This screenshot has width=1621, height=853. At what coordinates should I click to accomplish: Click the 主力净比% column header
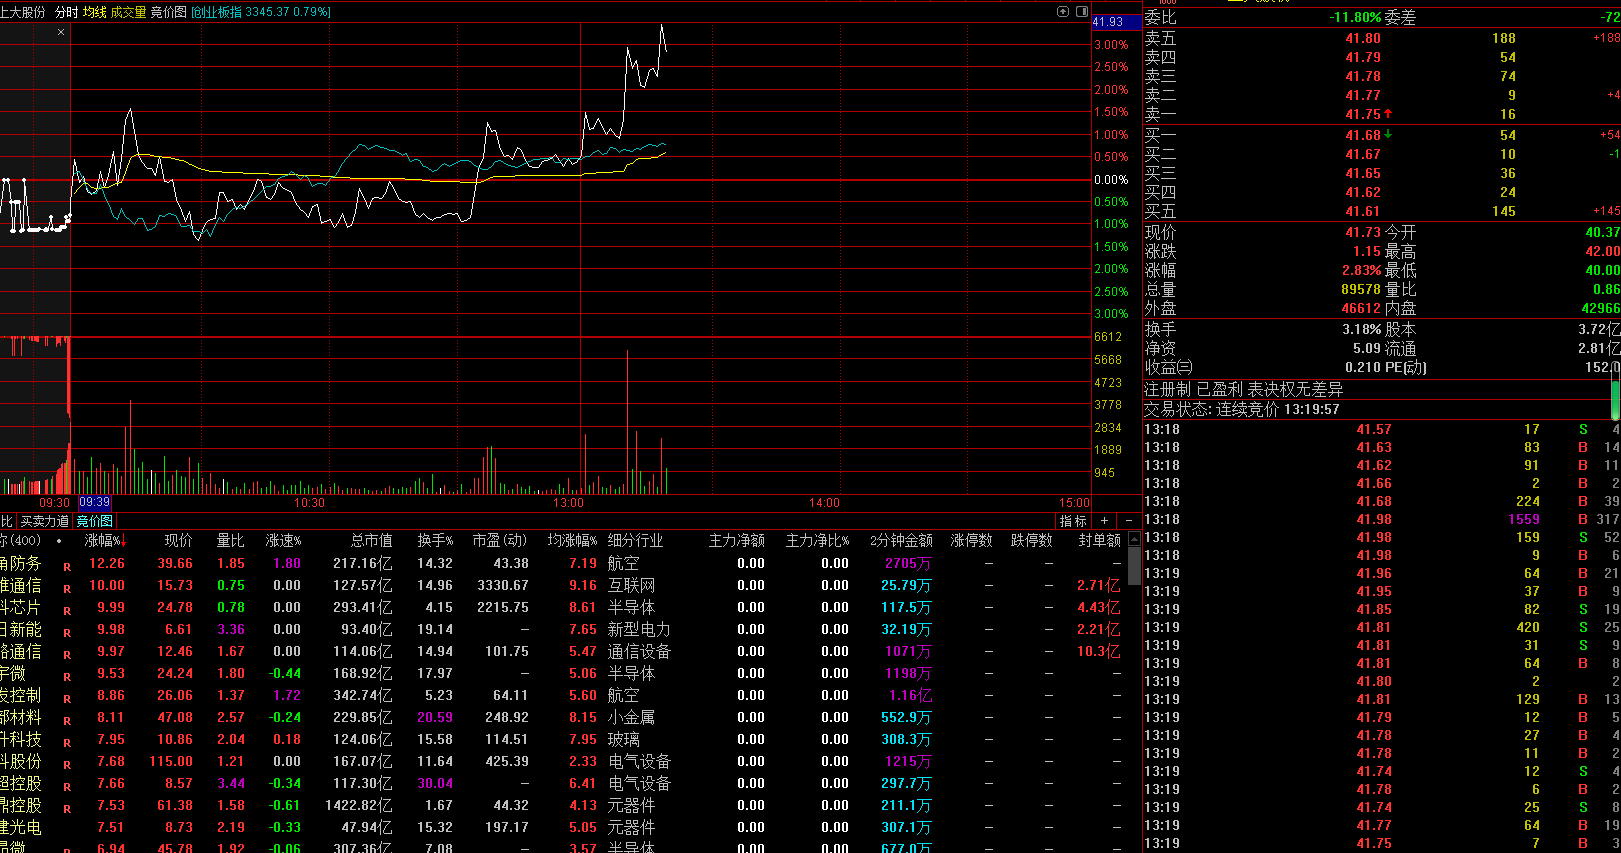coord(817,540)
